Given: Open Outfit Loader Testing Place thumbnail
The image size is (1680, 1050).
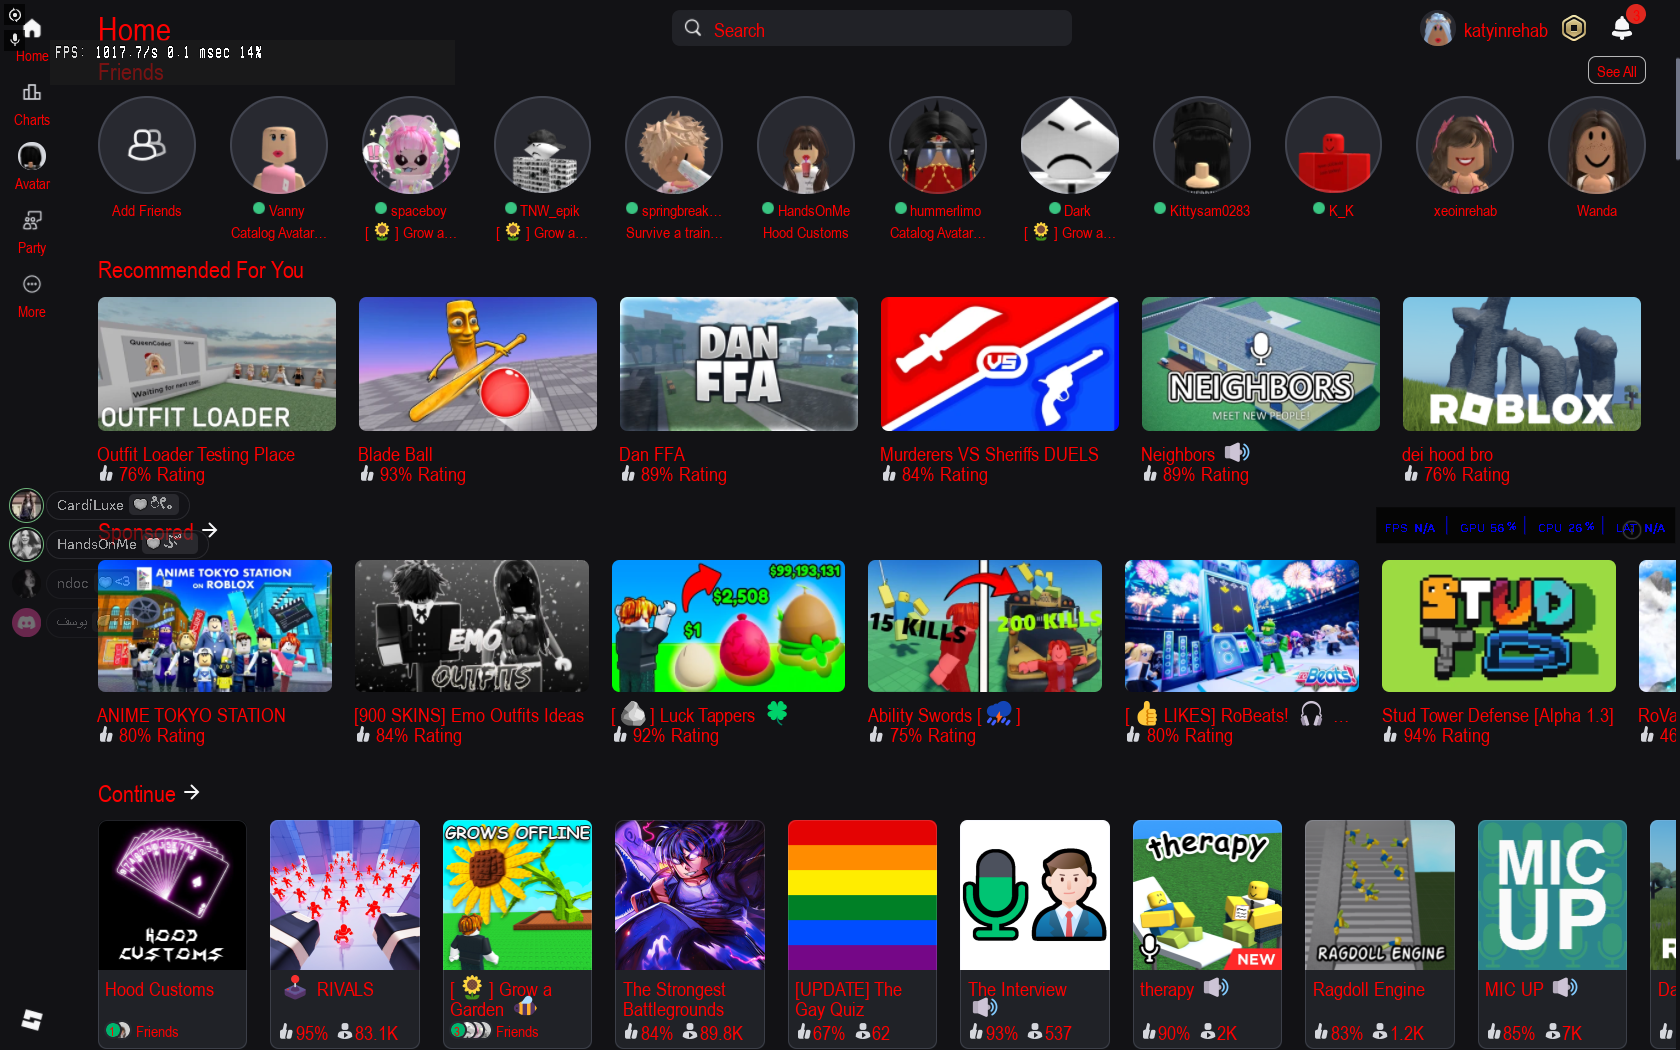Looking at the screenshot, I should (217, 364).
